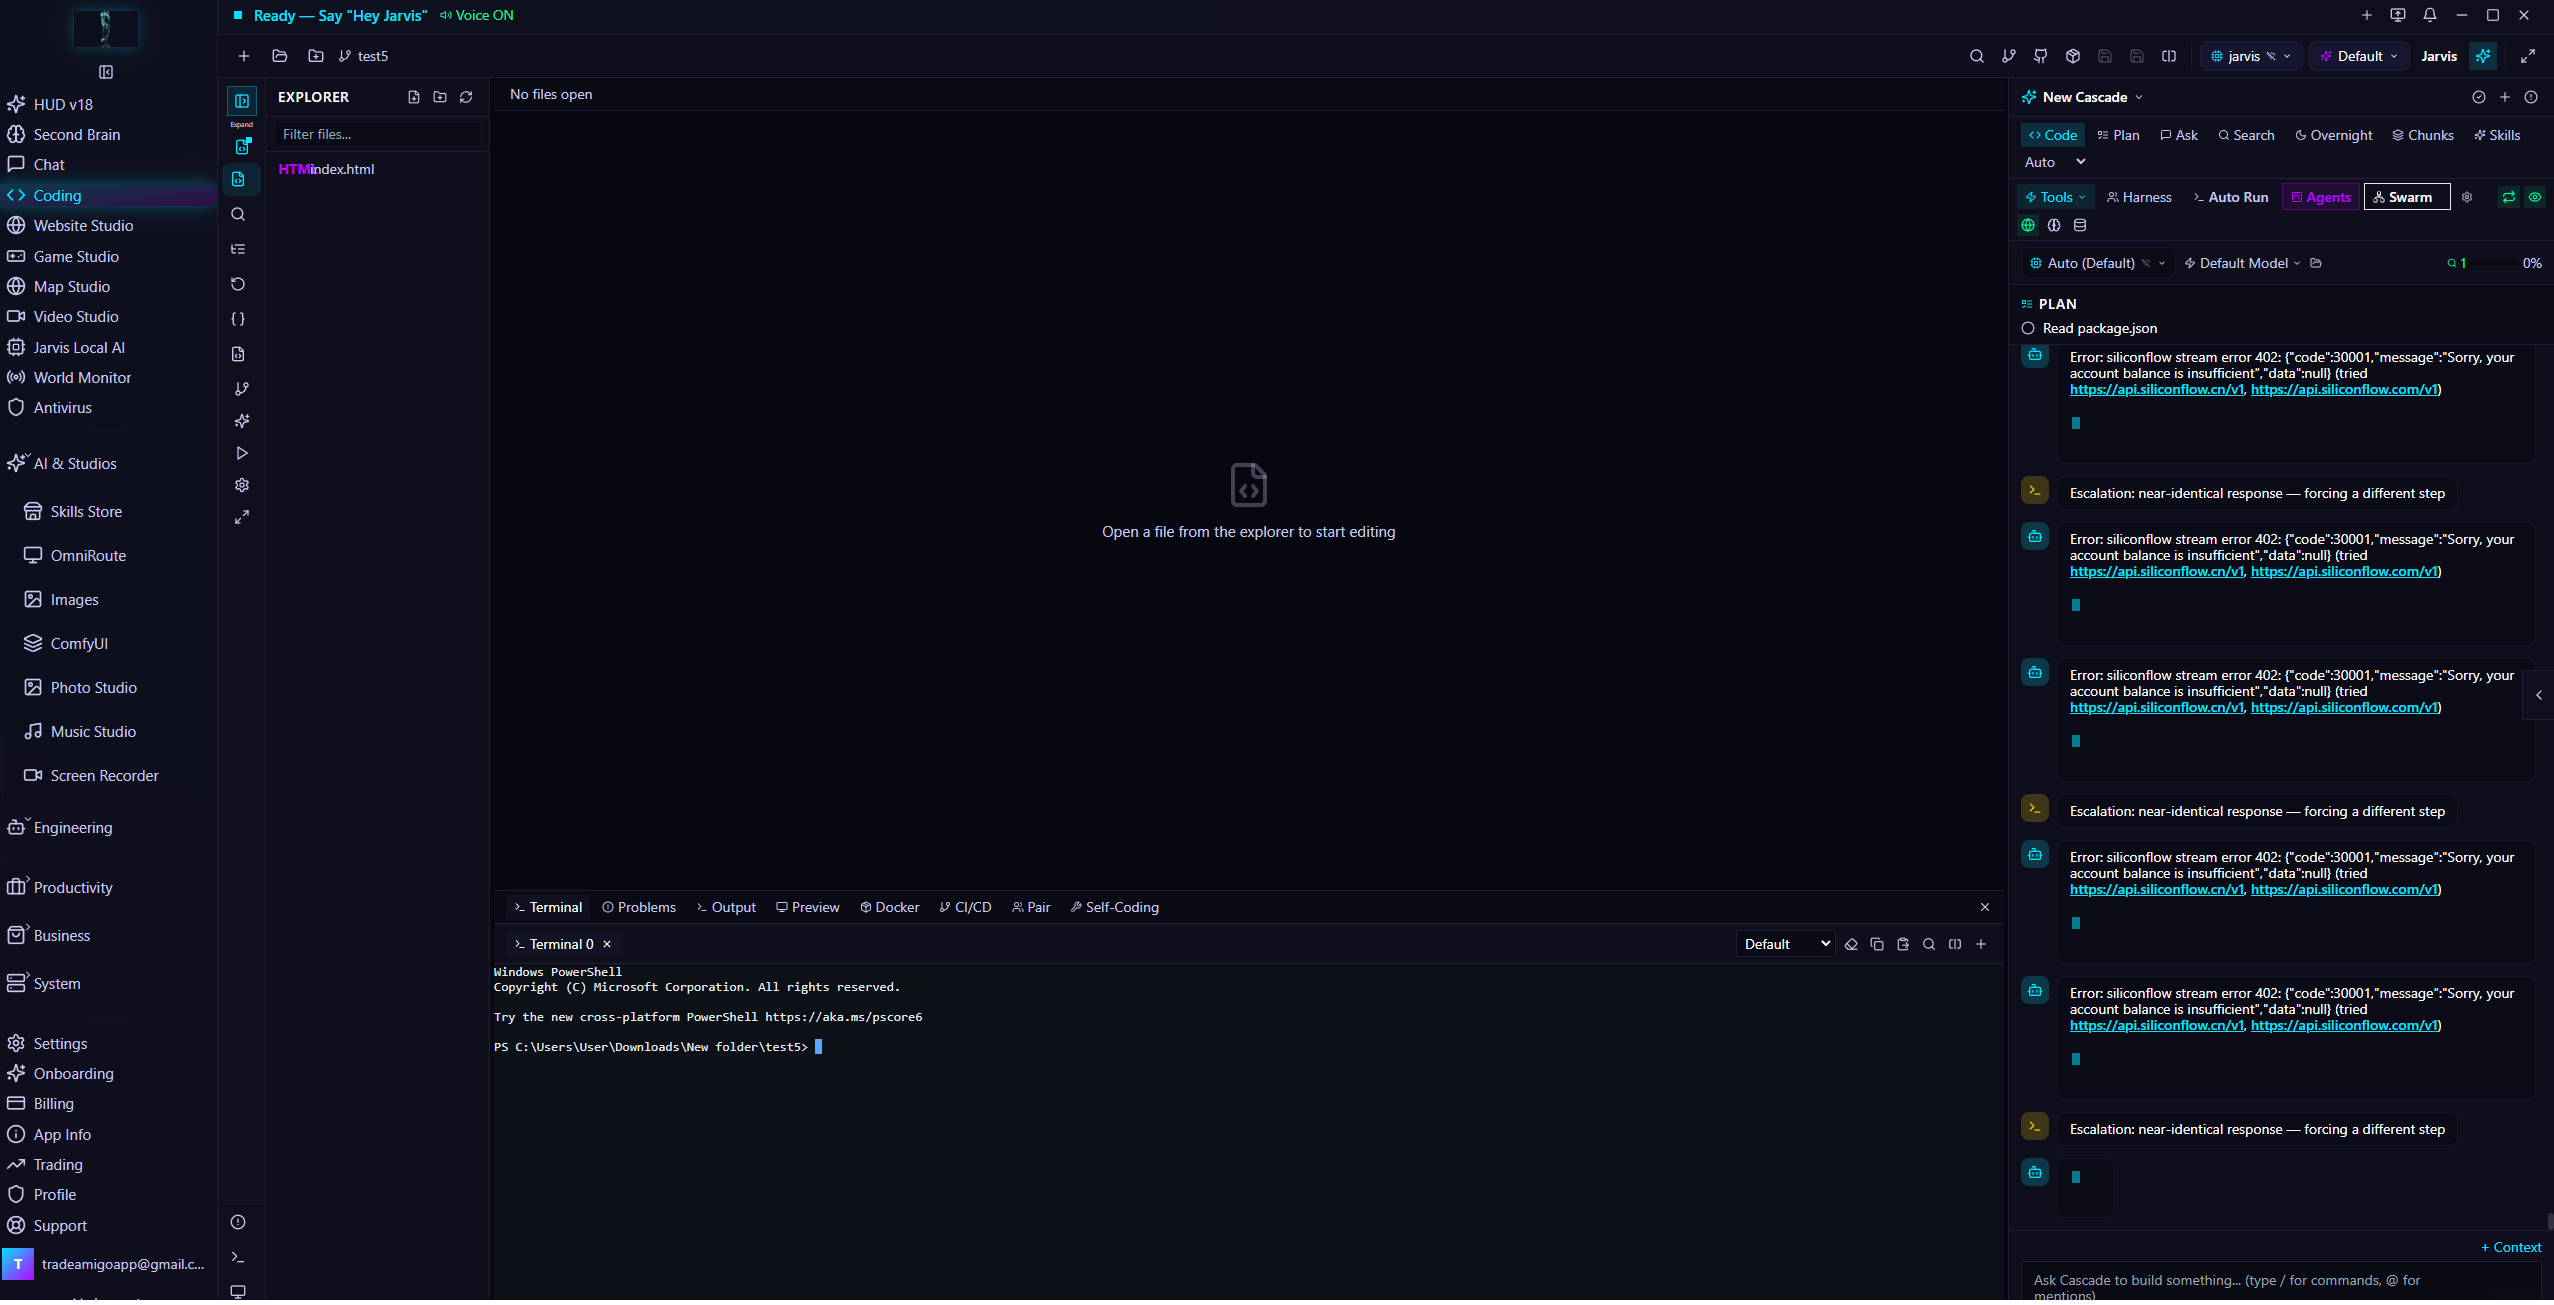
Task: Click the Filter files input field
Action: (377, 134)
